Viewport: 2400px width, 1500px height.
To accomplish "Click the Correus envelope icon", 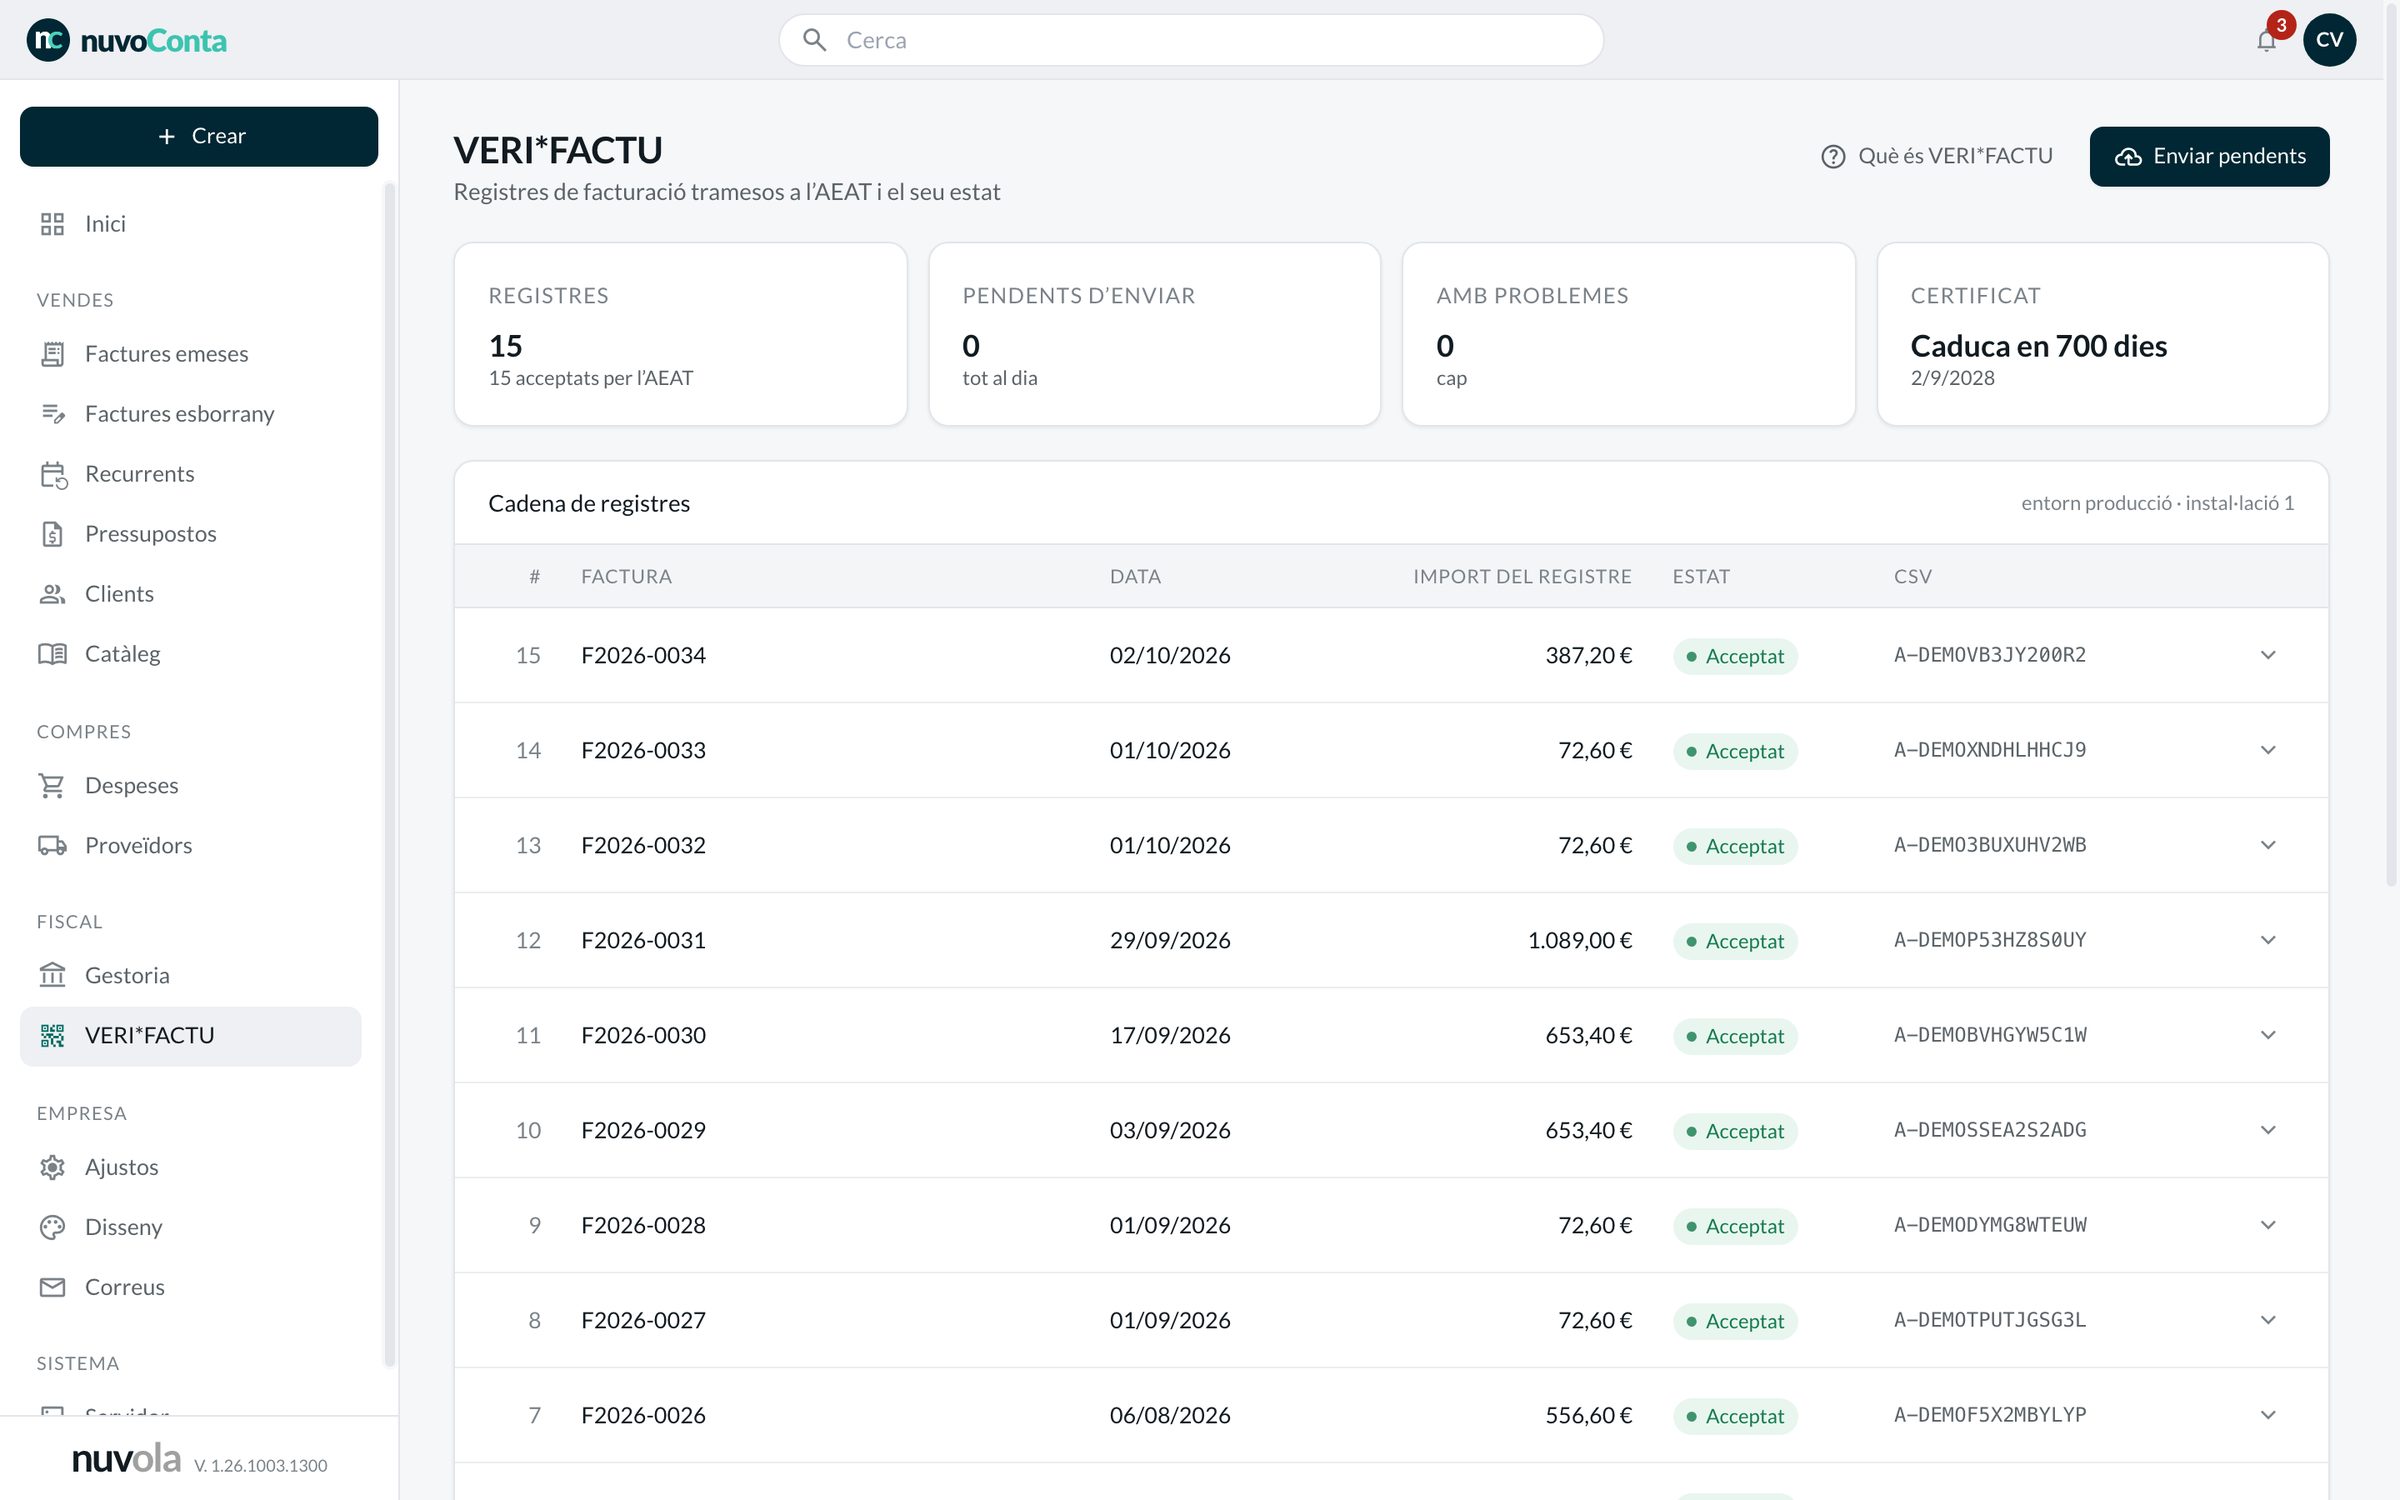I will click(x=52, y=1287).
